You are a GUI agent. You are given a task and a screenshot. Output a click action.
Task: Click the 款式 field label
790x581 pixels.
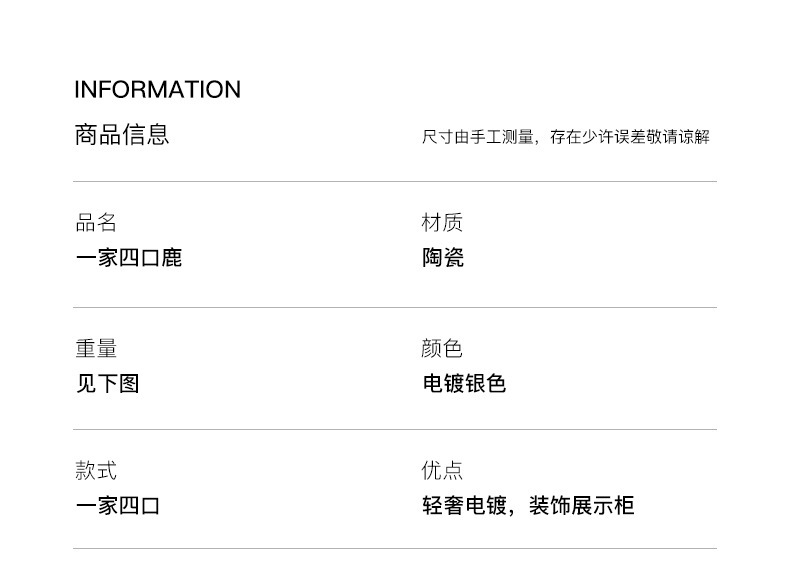point(96,471)
